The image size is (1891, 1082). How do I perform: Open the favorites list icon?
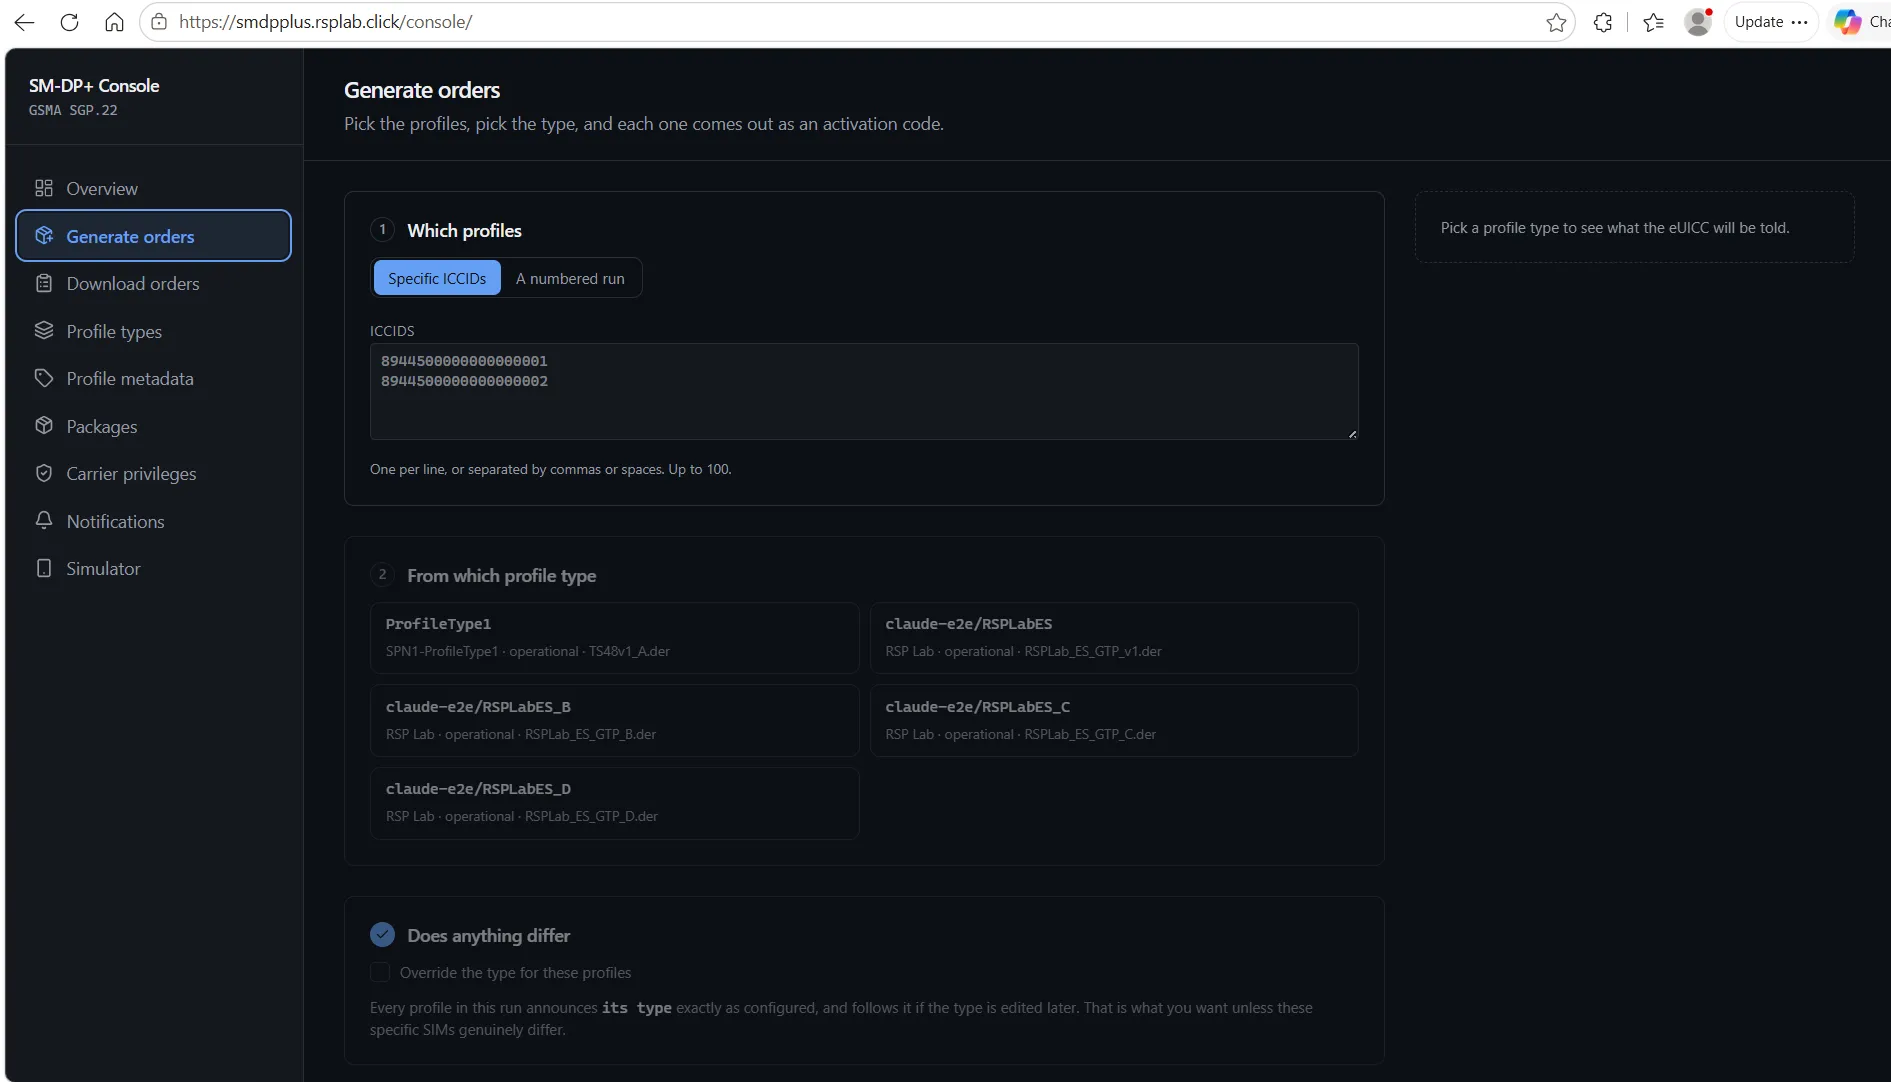pos(1654,22)
